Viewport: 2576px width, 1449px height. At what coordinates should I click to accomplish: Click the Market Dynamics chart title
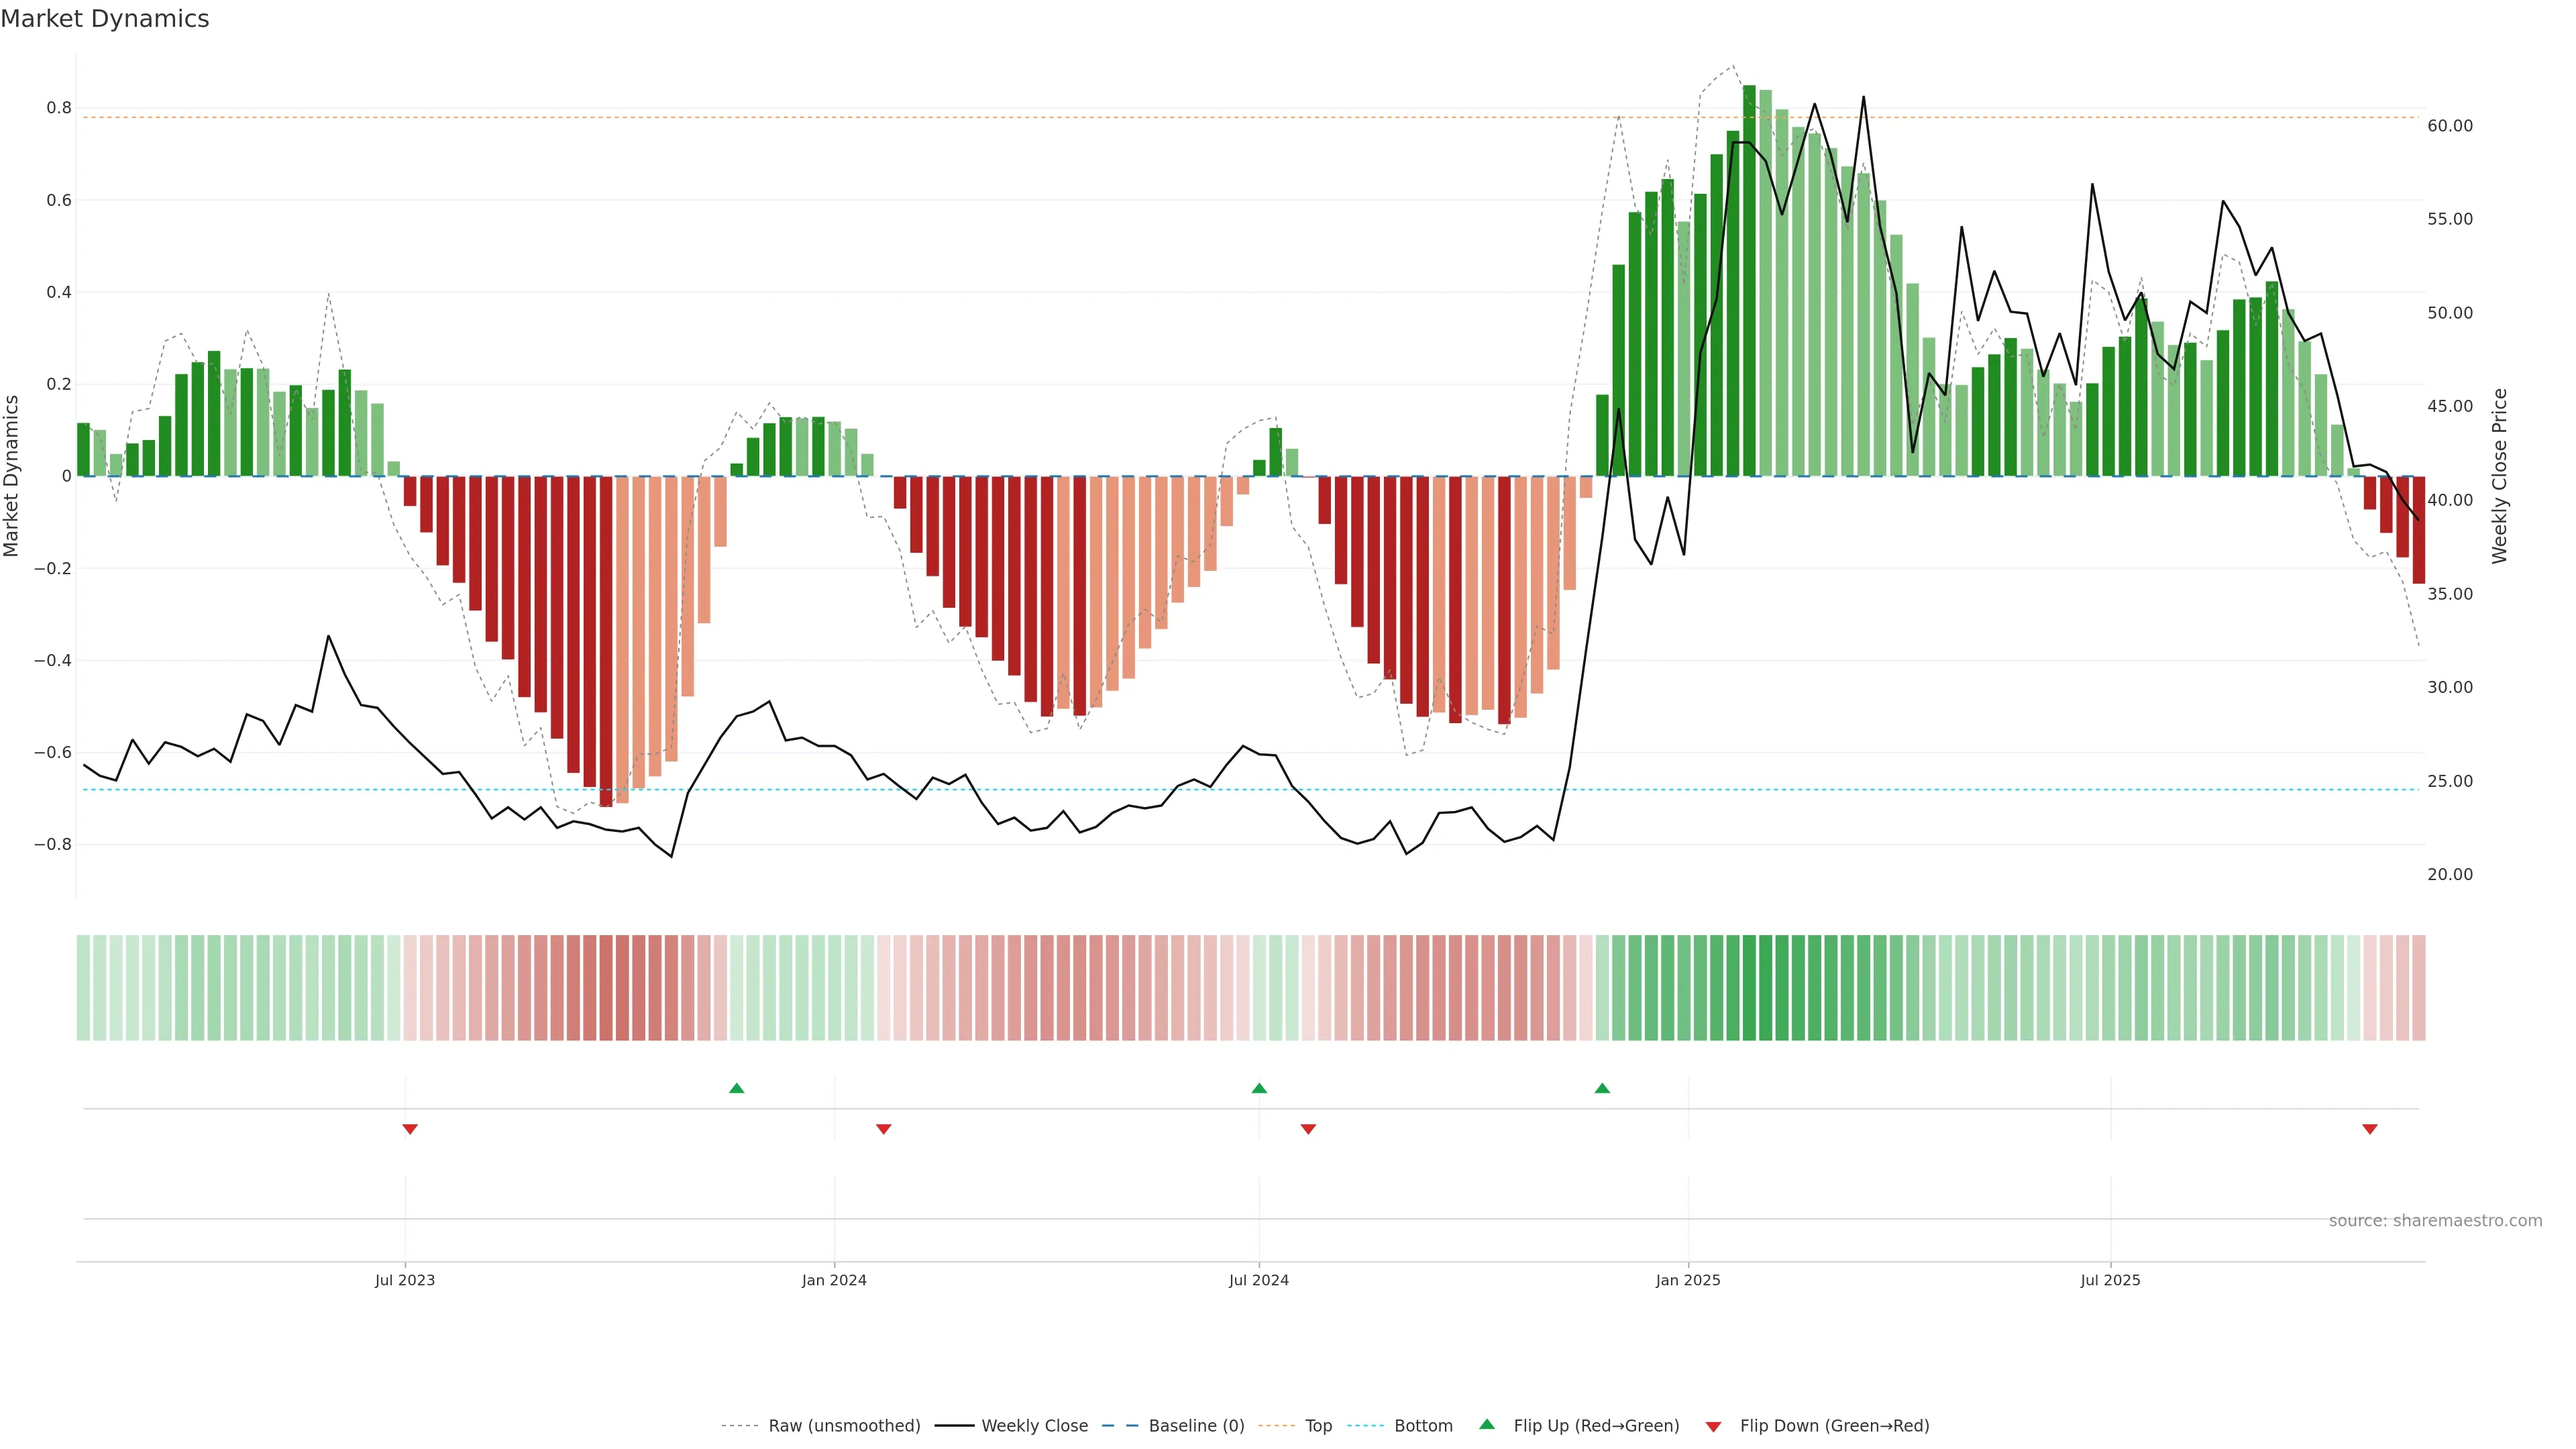105,19
